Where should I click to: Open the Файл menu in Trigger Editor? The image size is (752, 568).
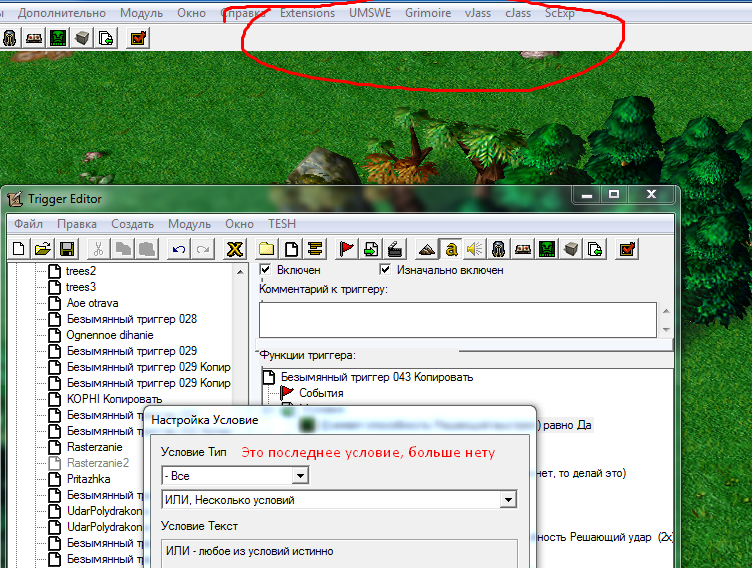tap(28, 224)
